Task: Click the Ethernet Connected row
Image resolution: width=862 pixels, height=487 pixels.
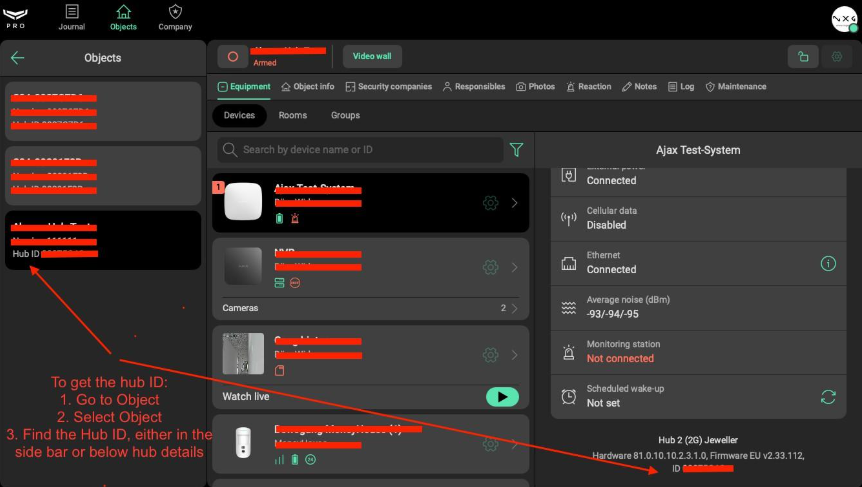Action: tap(698, 263)
